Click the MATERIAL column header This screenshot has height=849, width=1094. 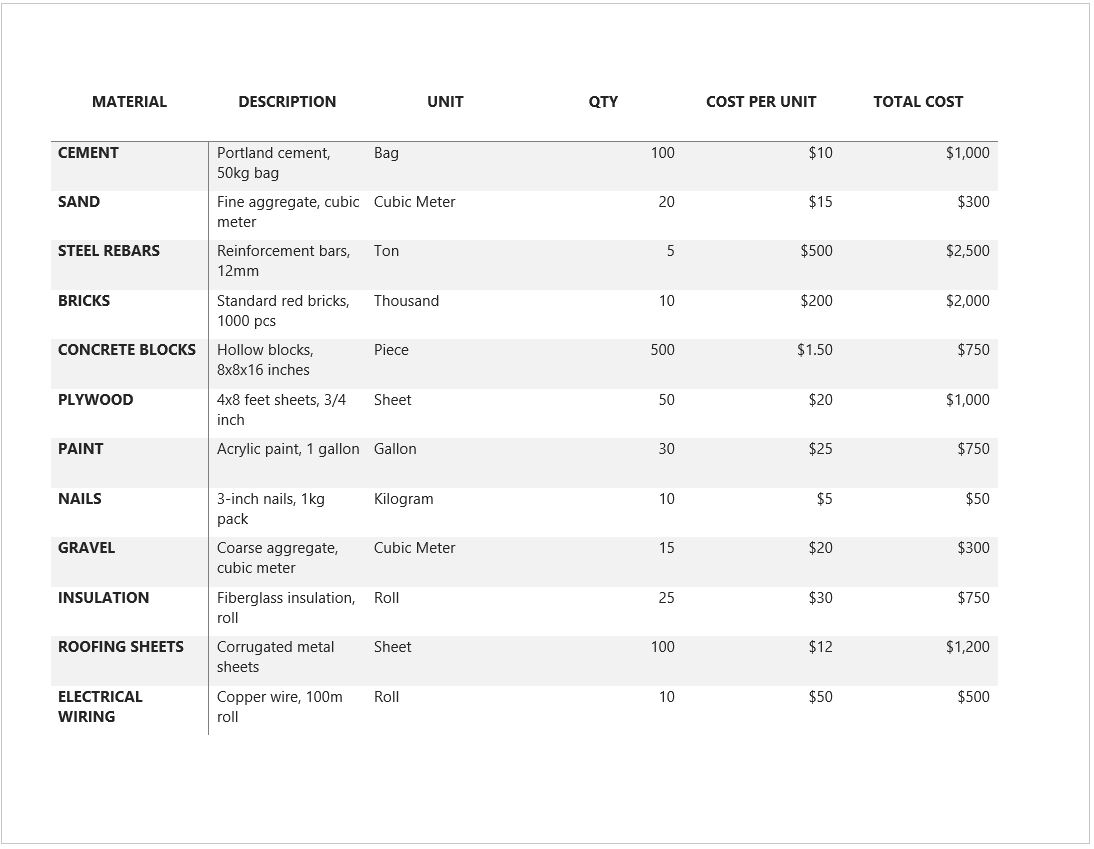(x=129, y=102)
